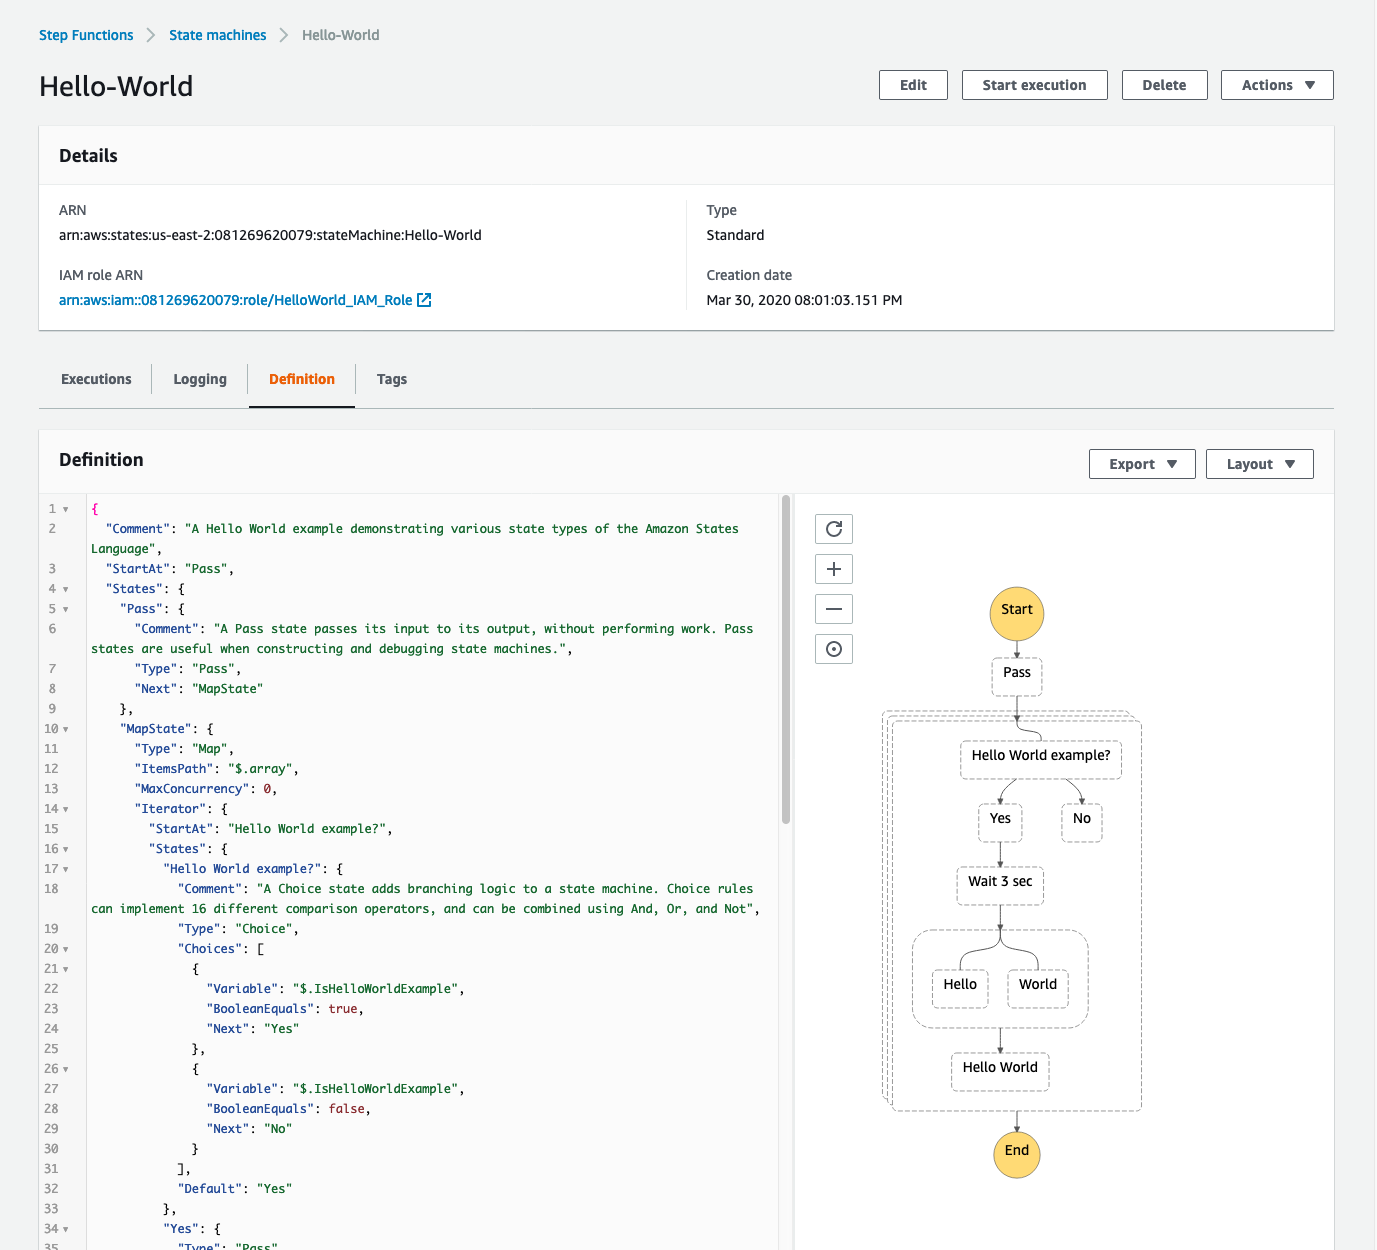Screen dimensions: 1377x1250
Task: Zoom in on the workflow graph
Action: pyautogui.click(x=833, y=569)
